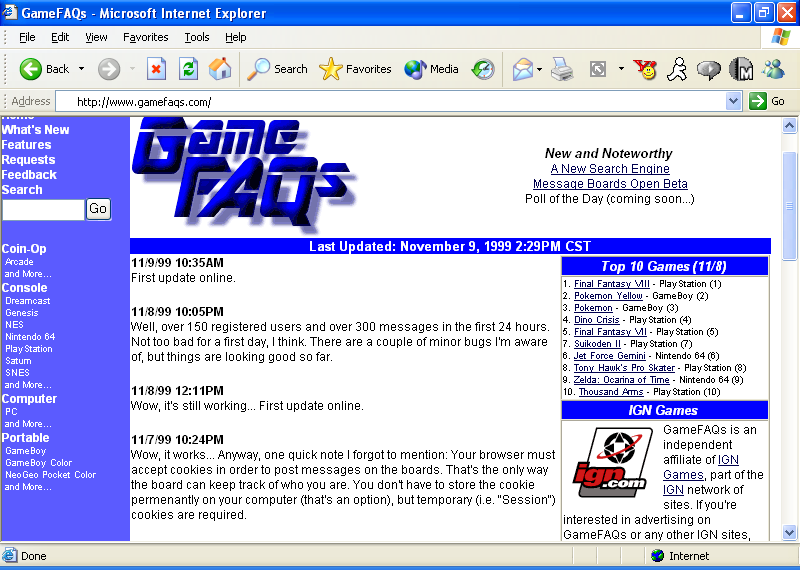Open the File menu
800x570 pixels.
click(27, 37)
